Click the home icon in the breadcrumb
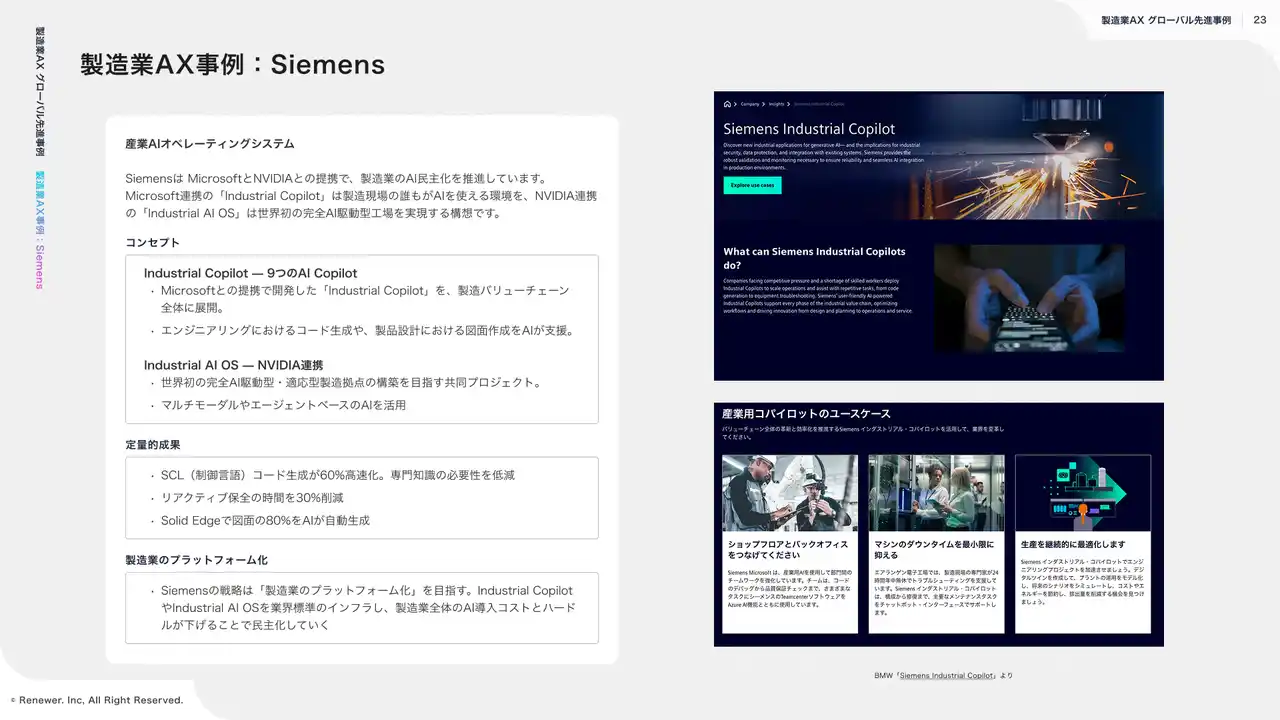This screenshot has width=1280, height=720. 727,103
